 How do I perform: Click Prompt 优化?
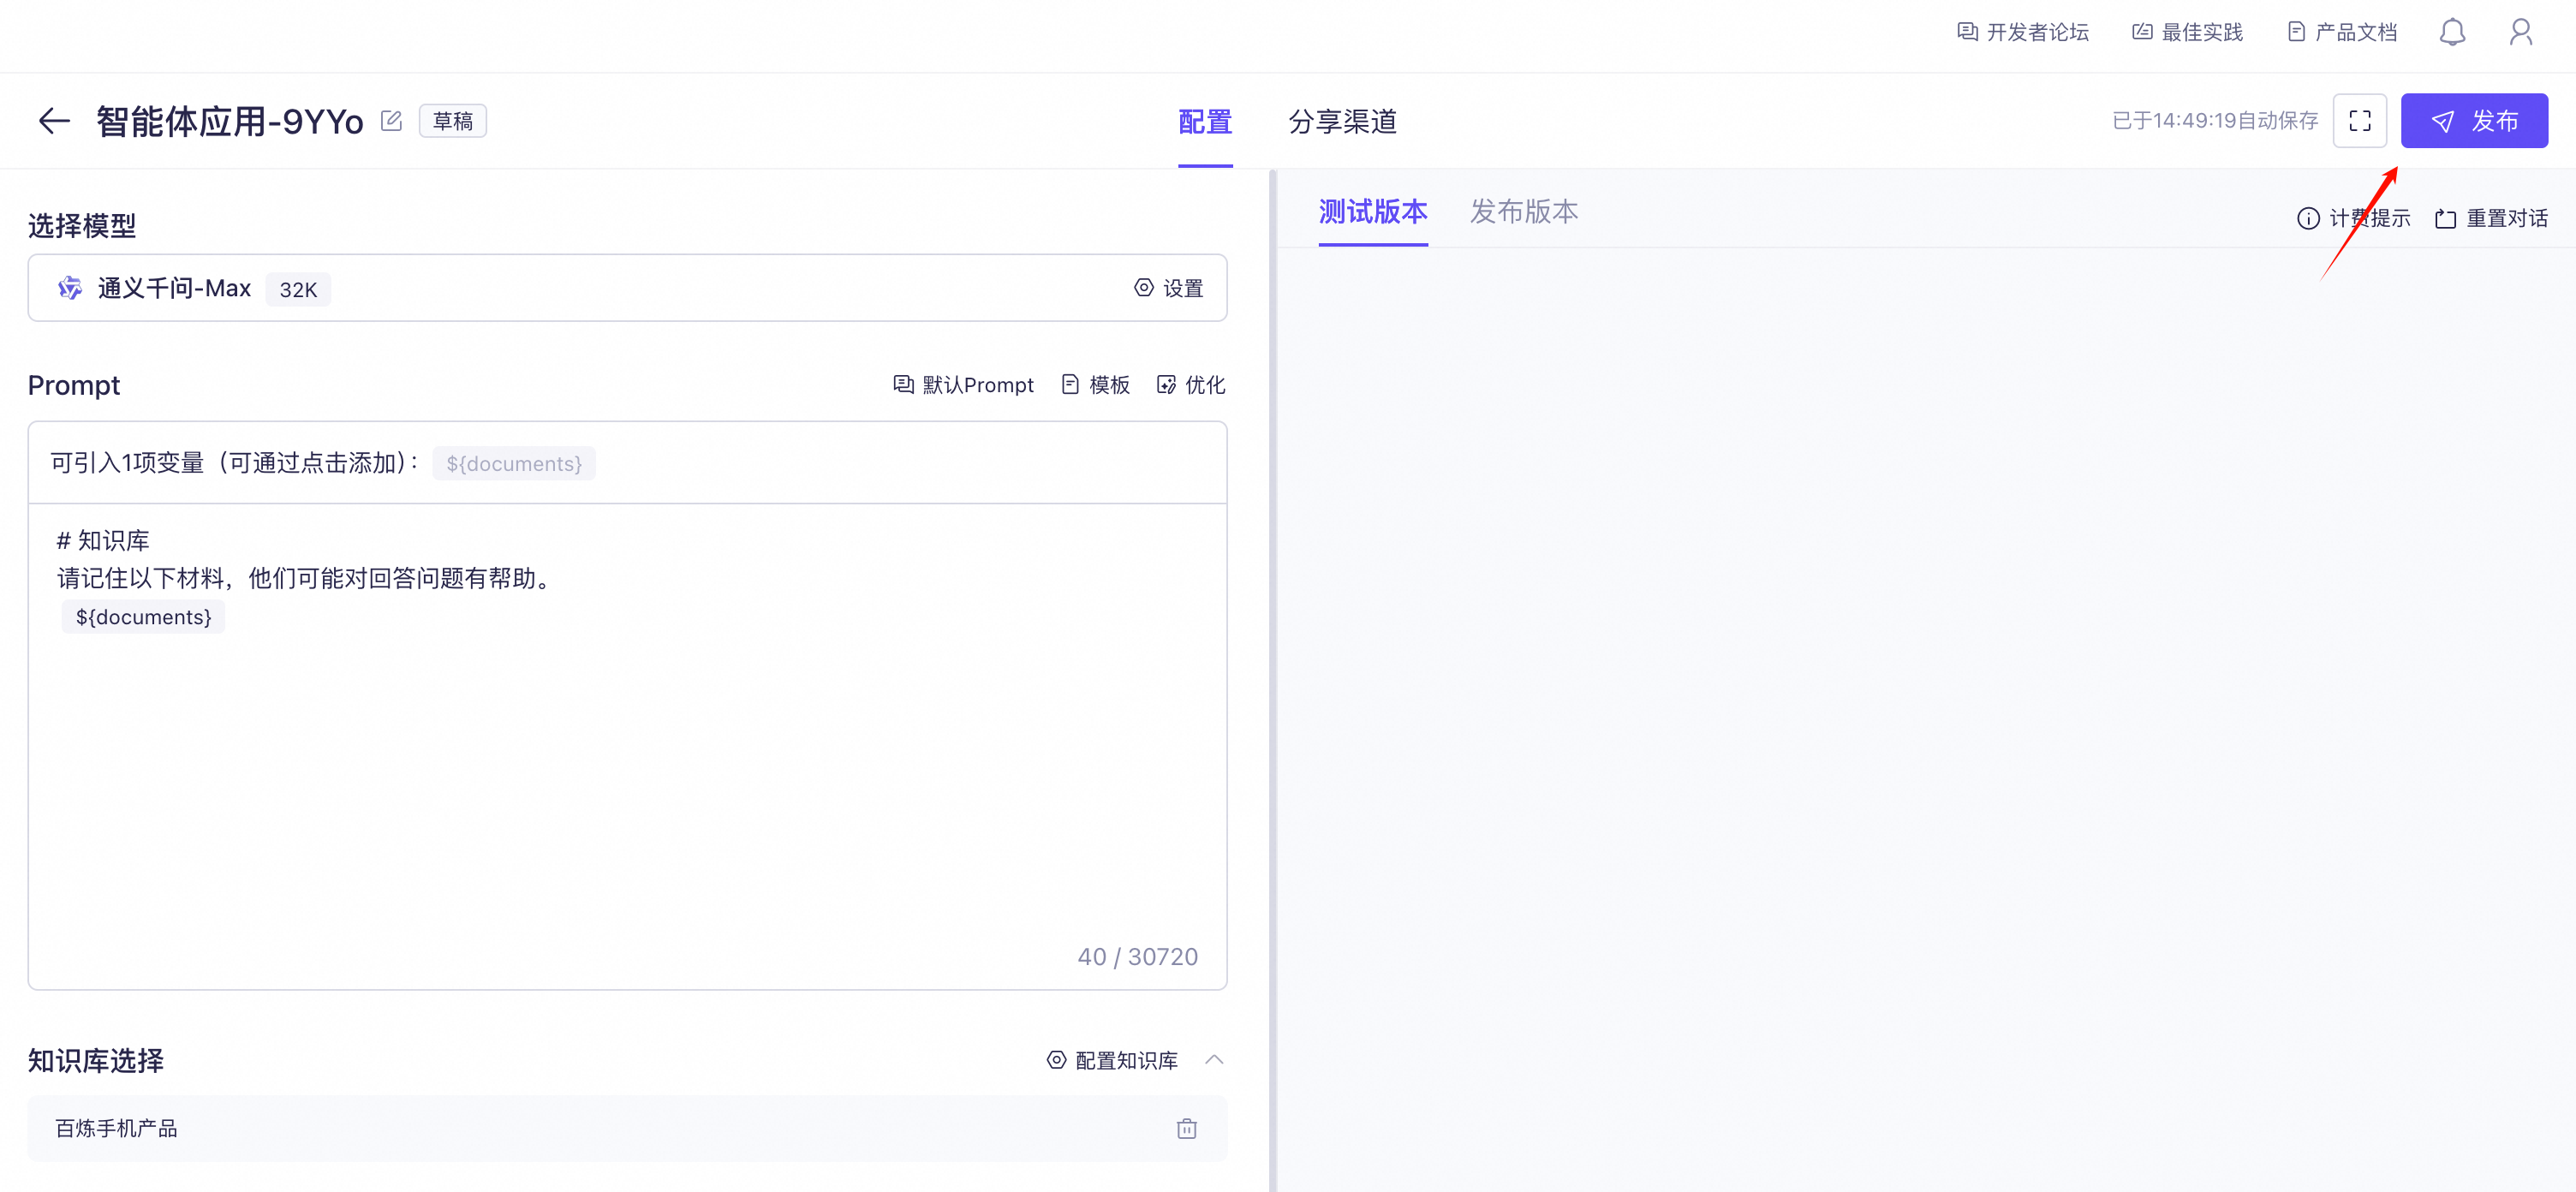click(x=1191, y=385)
